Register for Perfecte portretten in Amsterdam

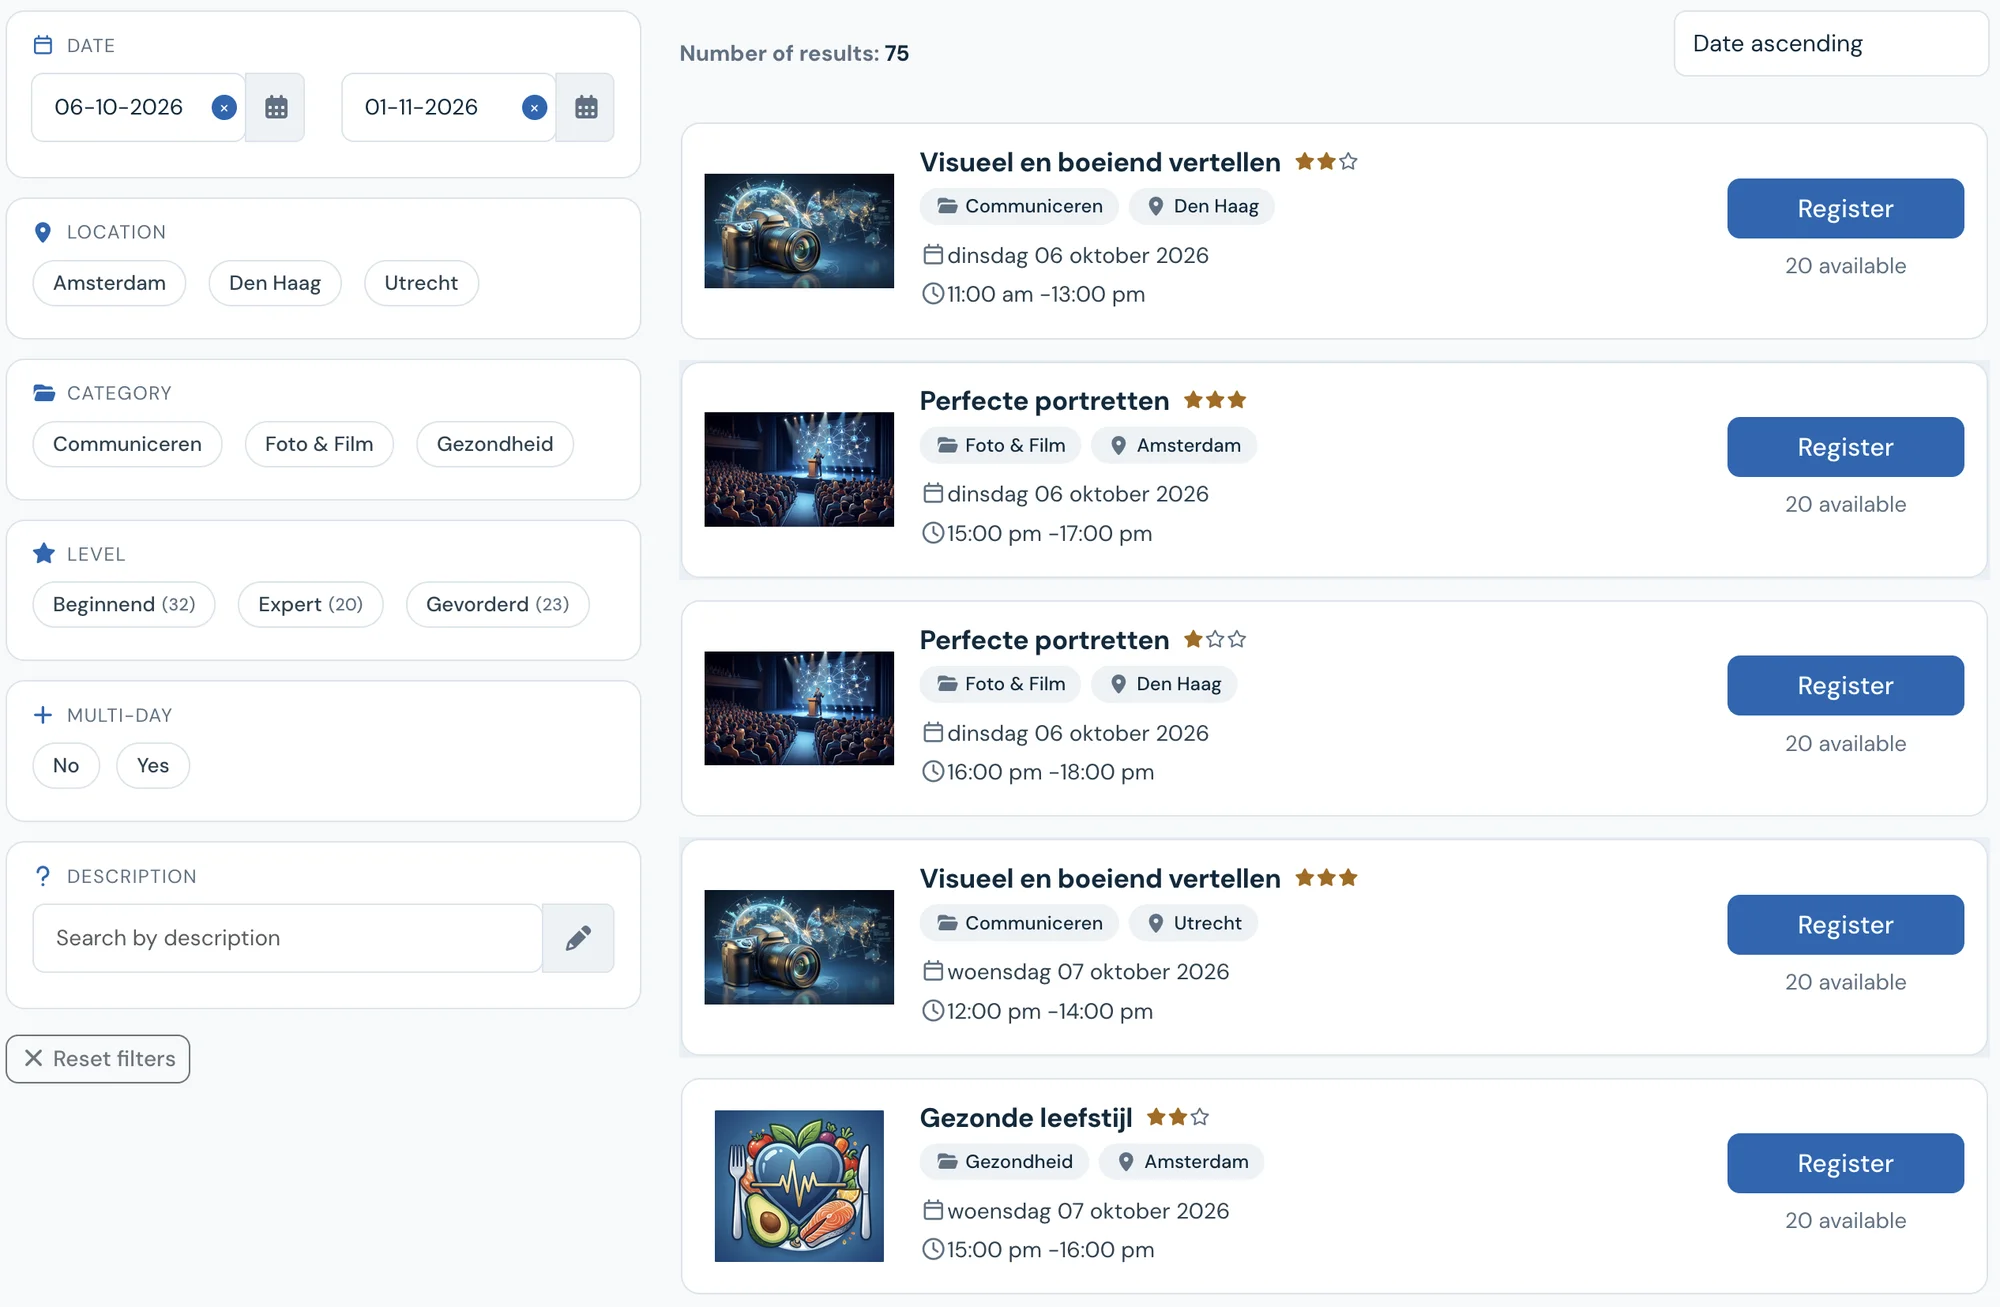tap(1845, 447)
